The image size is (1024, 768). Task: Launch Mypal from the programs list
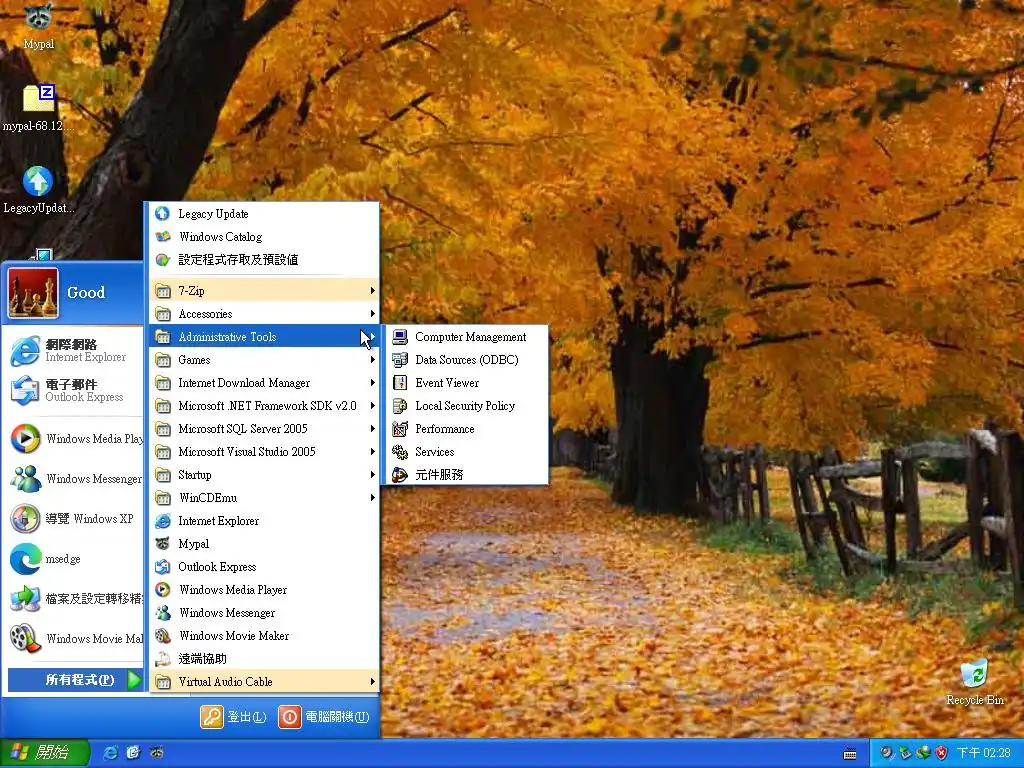264,544
